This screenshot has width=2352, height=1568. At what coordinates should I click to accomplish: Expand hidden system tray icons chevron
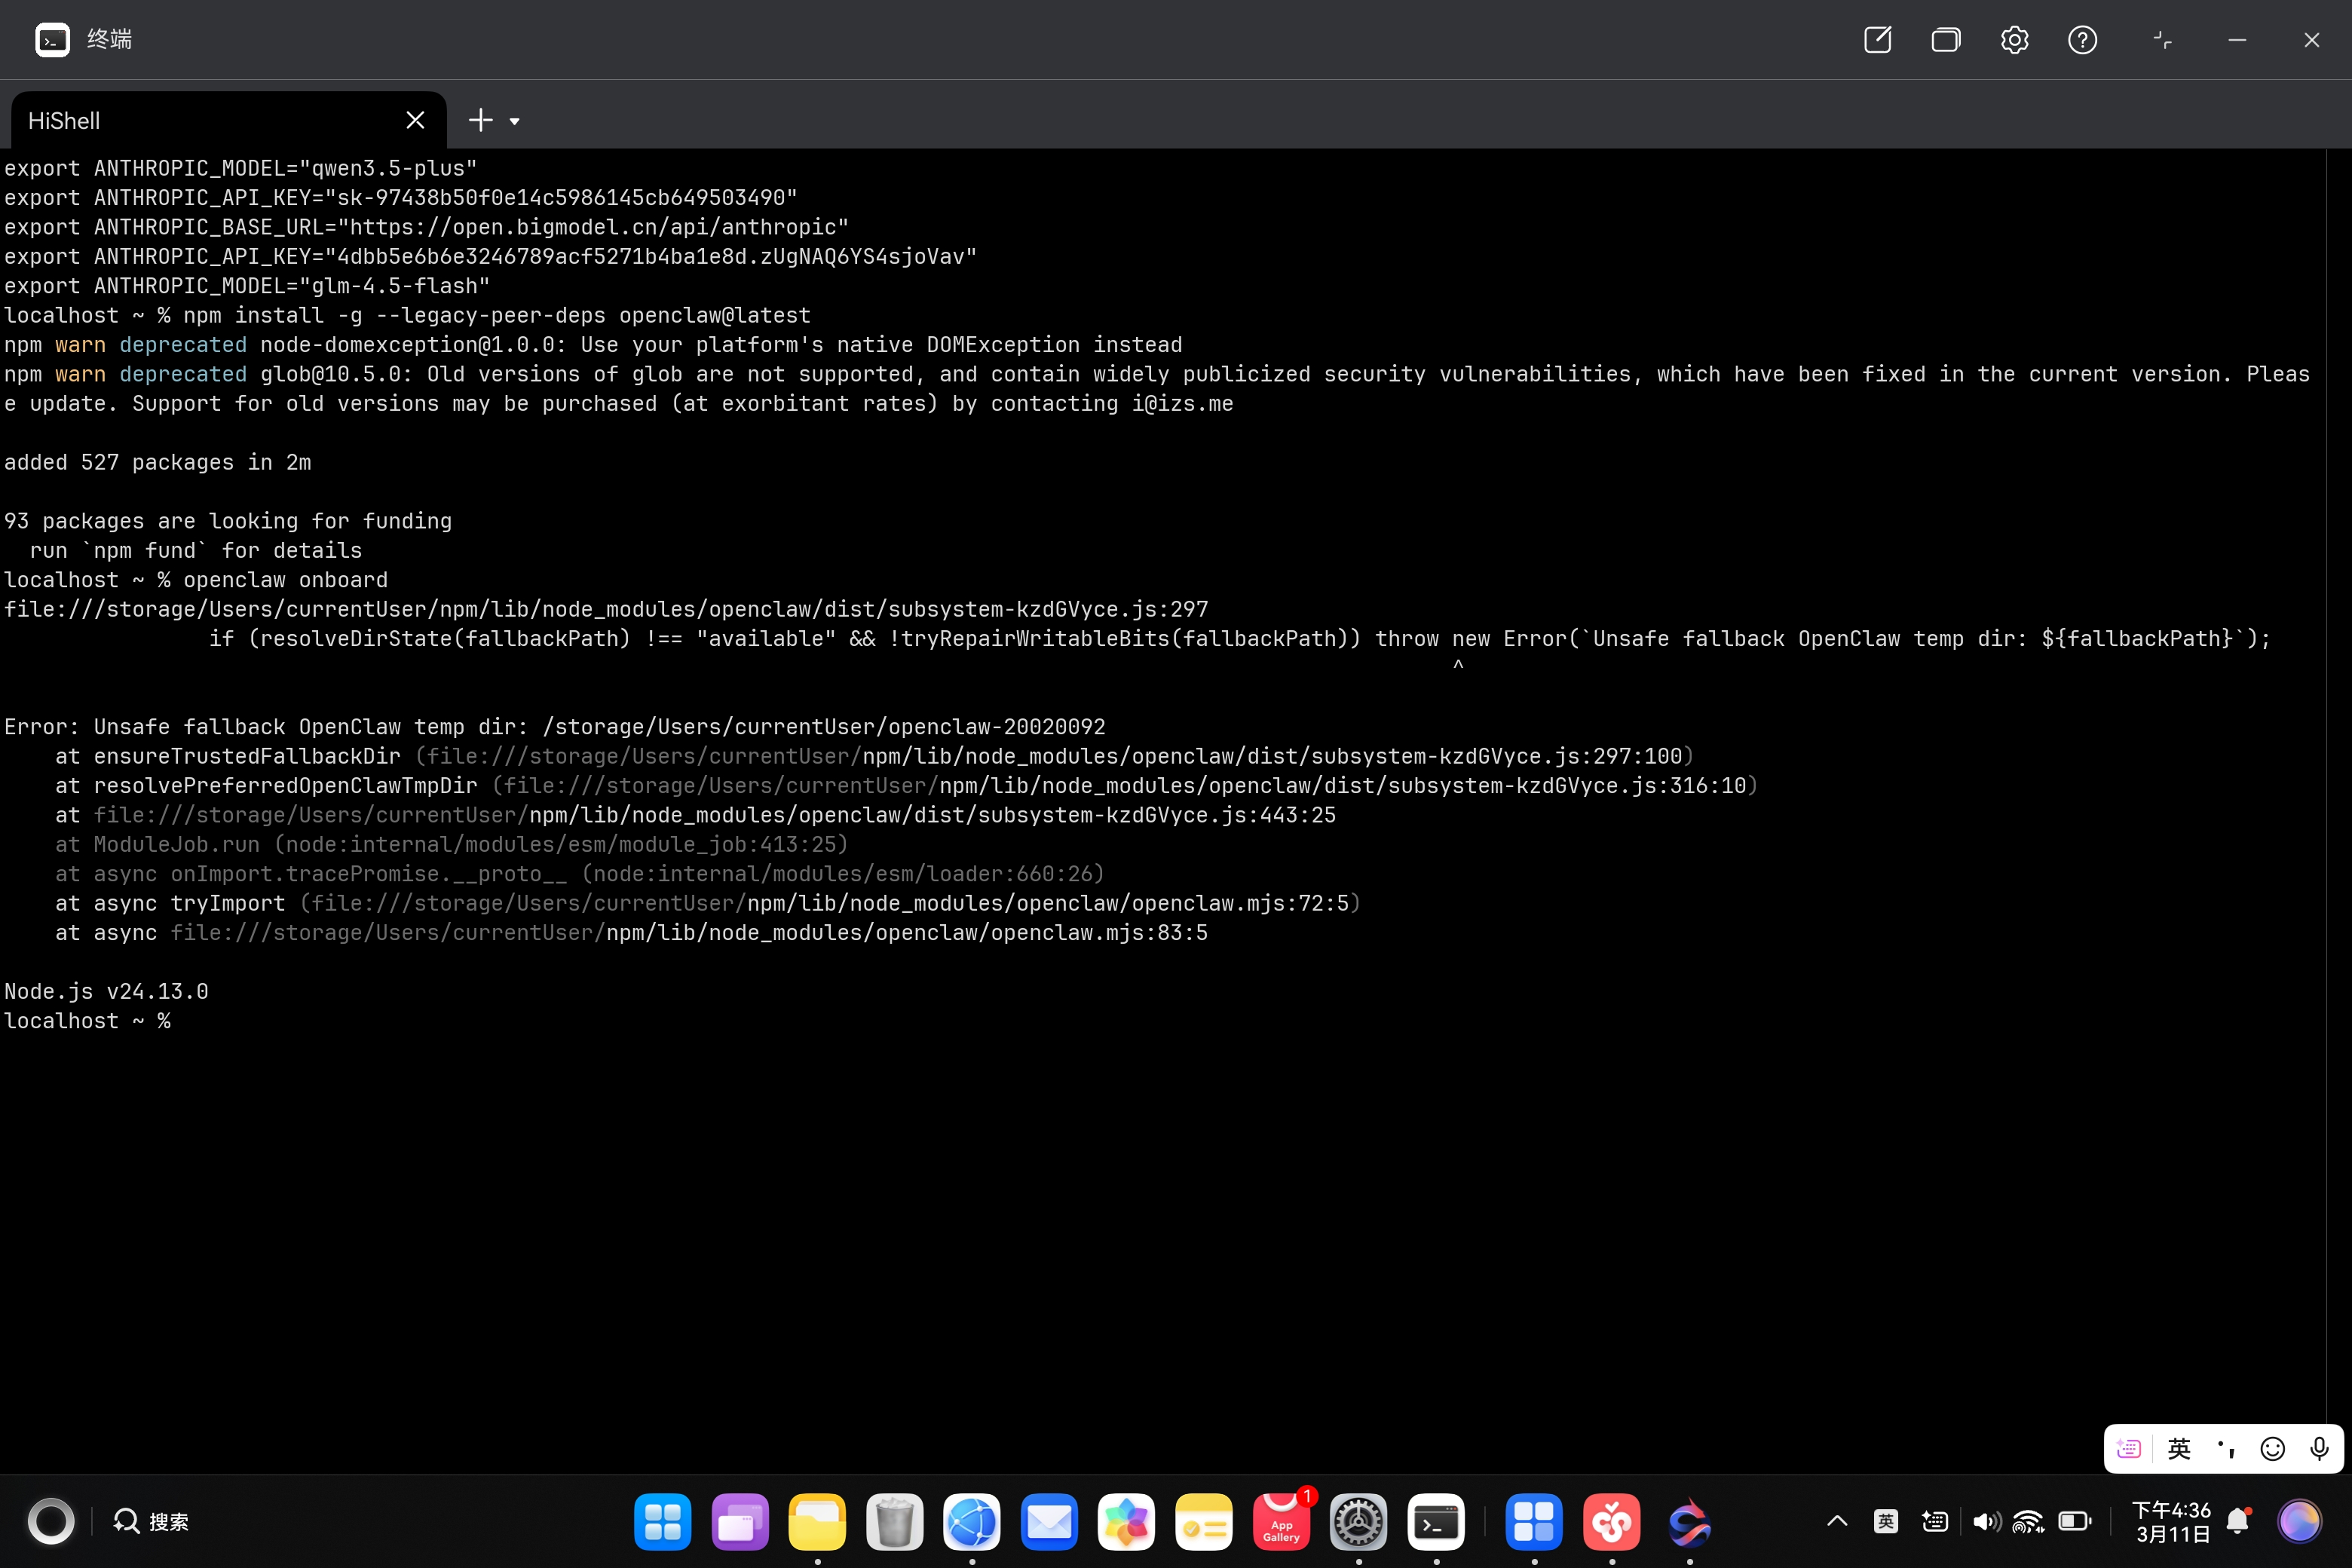point(1837,1521)
